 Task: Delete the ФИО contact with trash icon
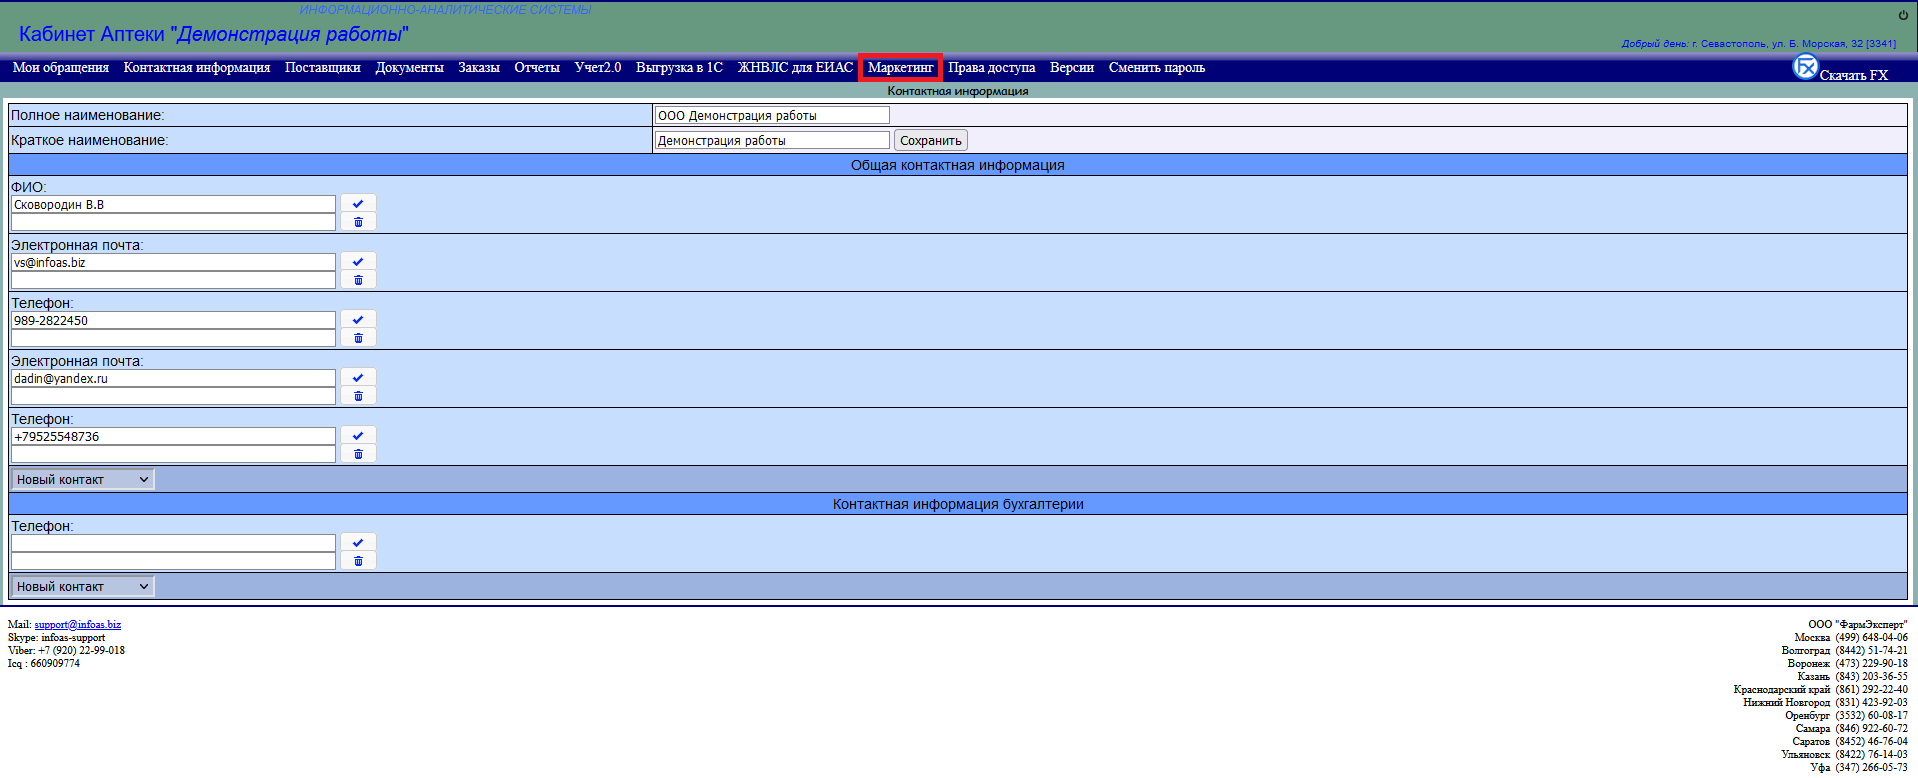[358, 222]
